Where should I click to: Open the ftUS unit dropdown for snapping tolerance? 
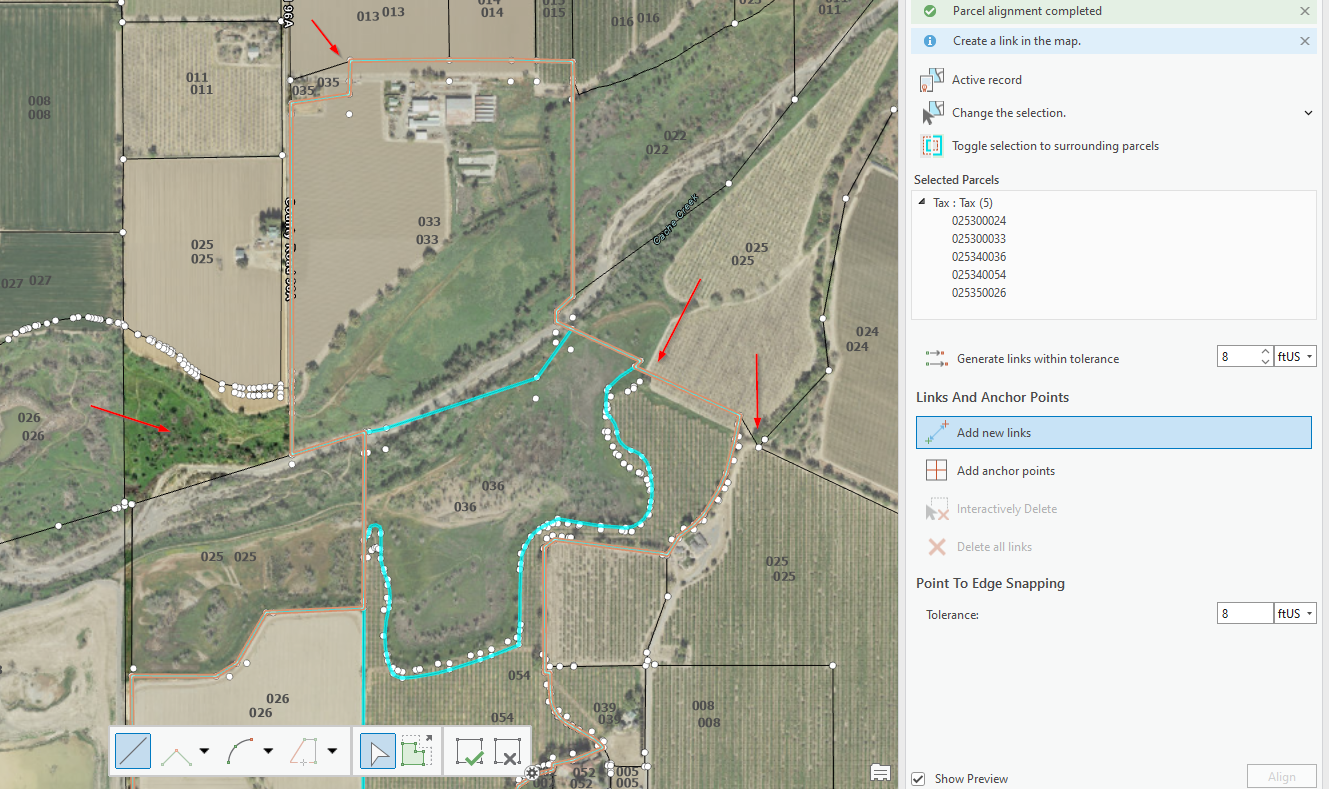click(1310, 613)
